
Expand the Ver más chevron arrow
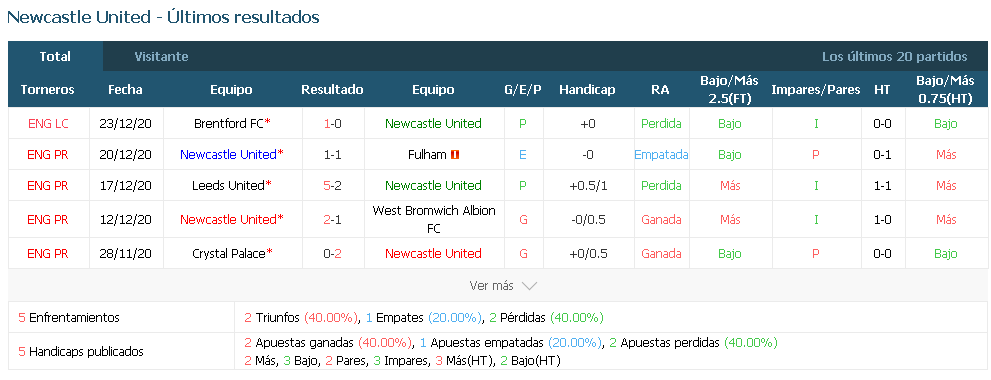tap(530, 286)
